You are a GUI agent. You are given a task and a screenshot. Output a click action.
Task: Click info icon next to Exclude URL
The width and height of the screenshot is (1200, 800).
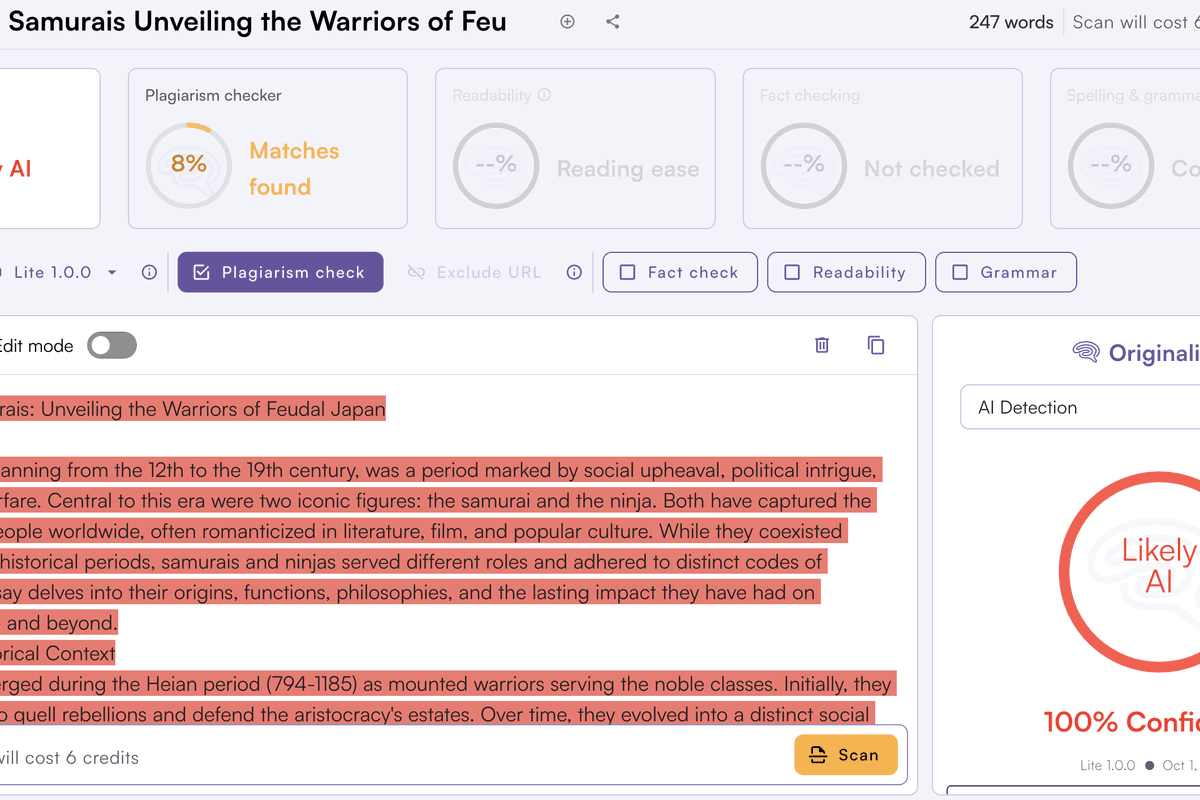coord(574,272)
